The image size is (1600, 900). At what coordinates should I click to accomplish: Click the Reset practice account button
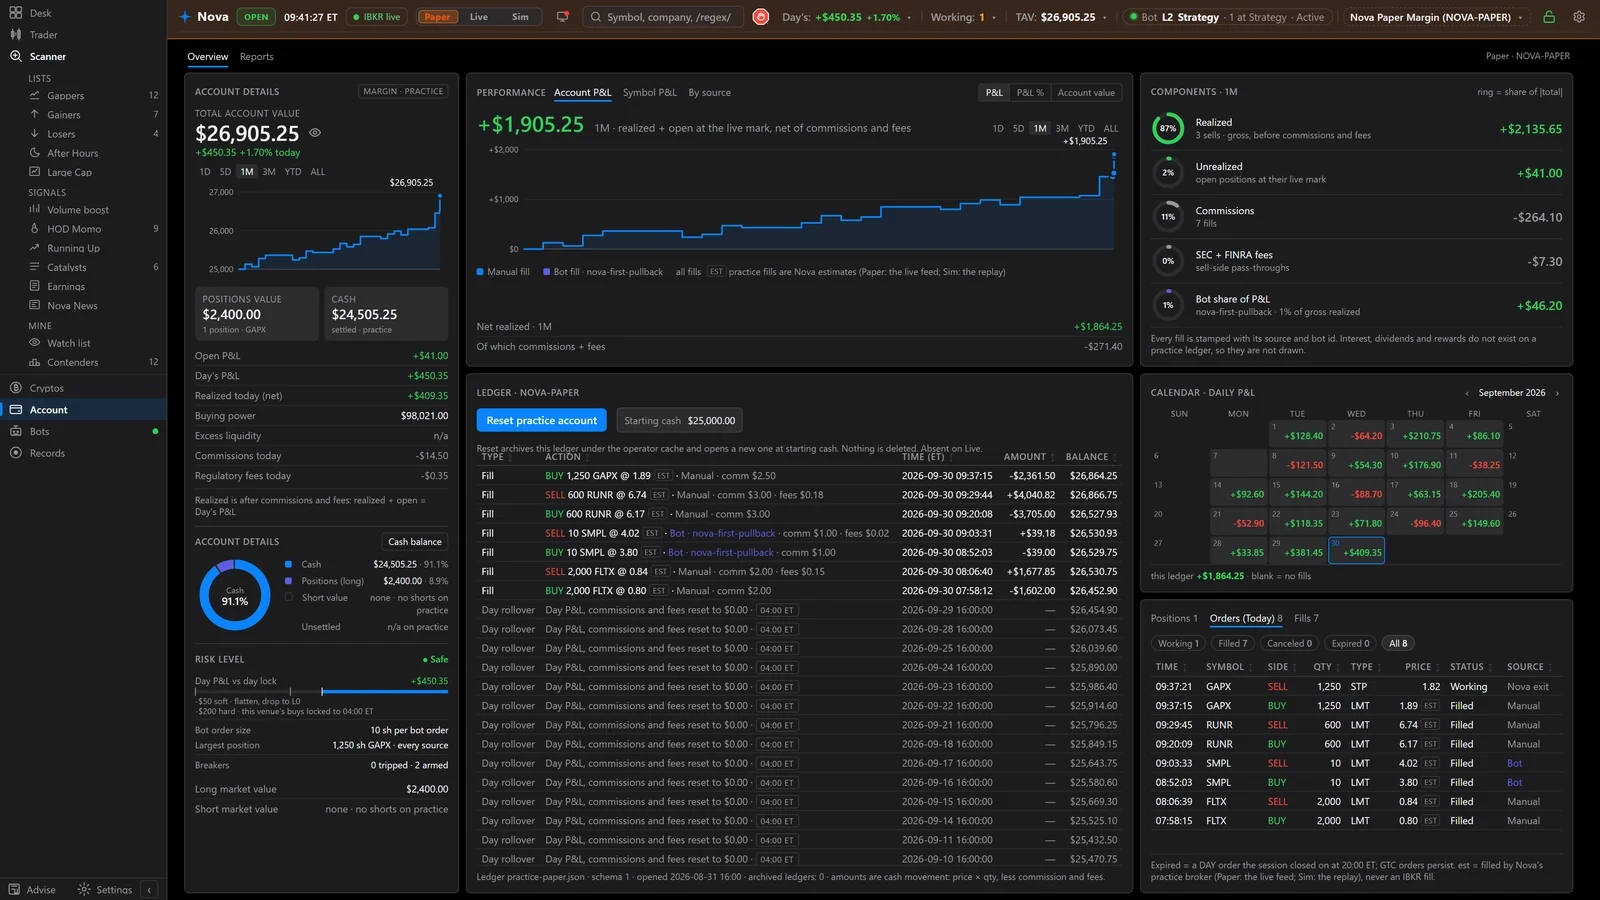[542, 421]
